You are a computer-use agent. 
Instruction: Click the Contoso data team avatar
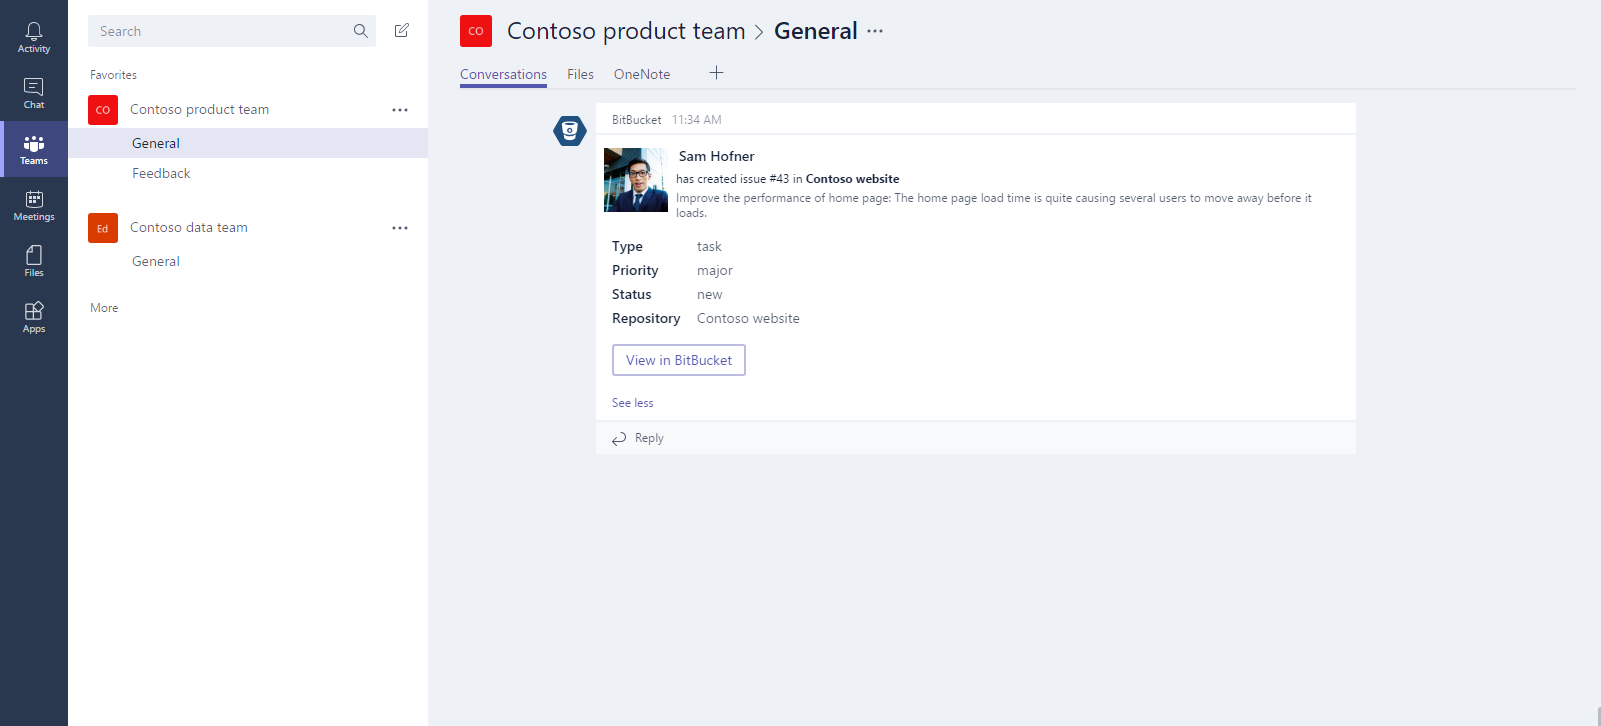coord(103,228)
